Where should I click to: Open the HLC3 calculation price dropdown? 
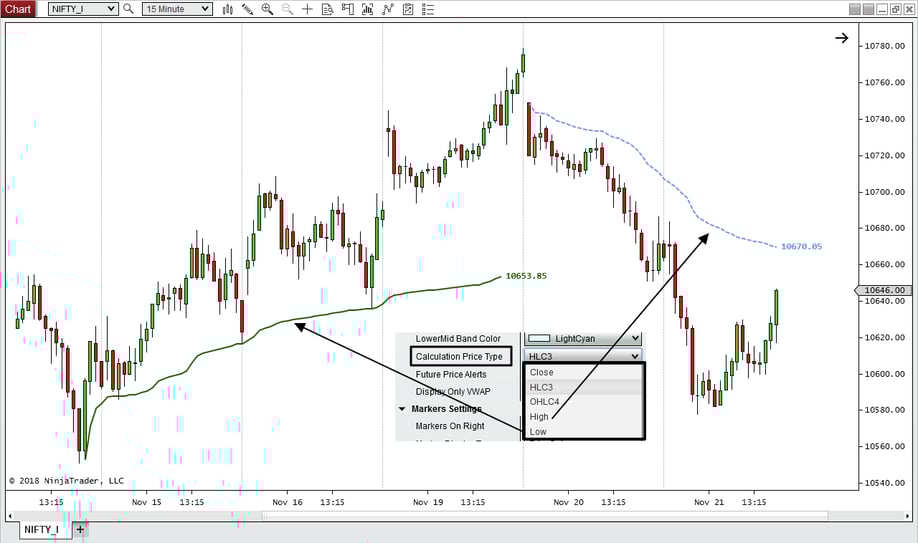(583, 356)
